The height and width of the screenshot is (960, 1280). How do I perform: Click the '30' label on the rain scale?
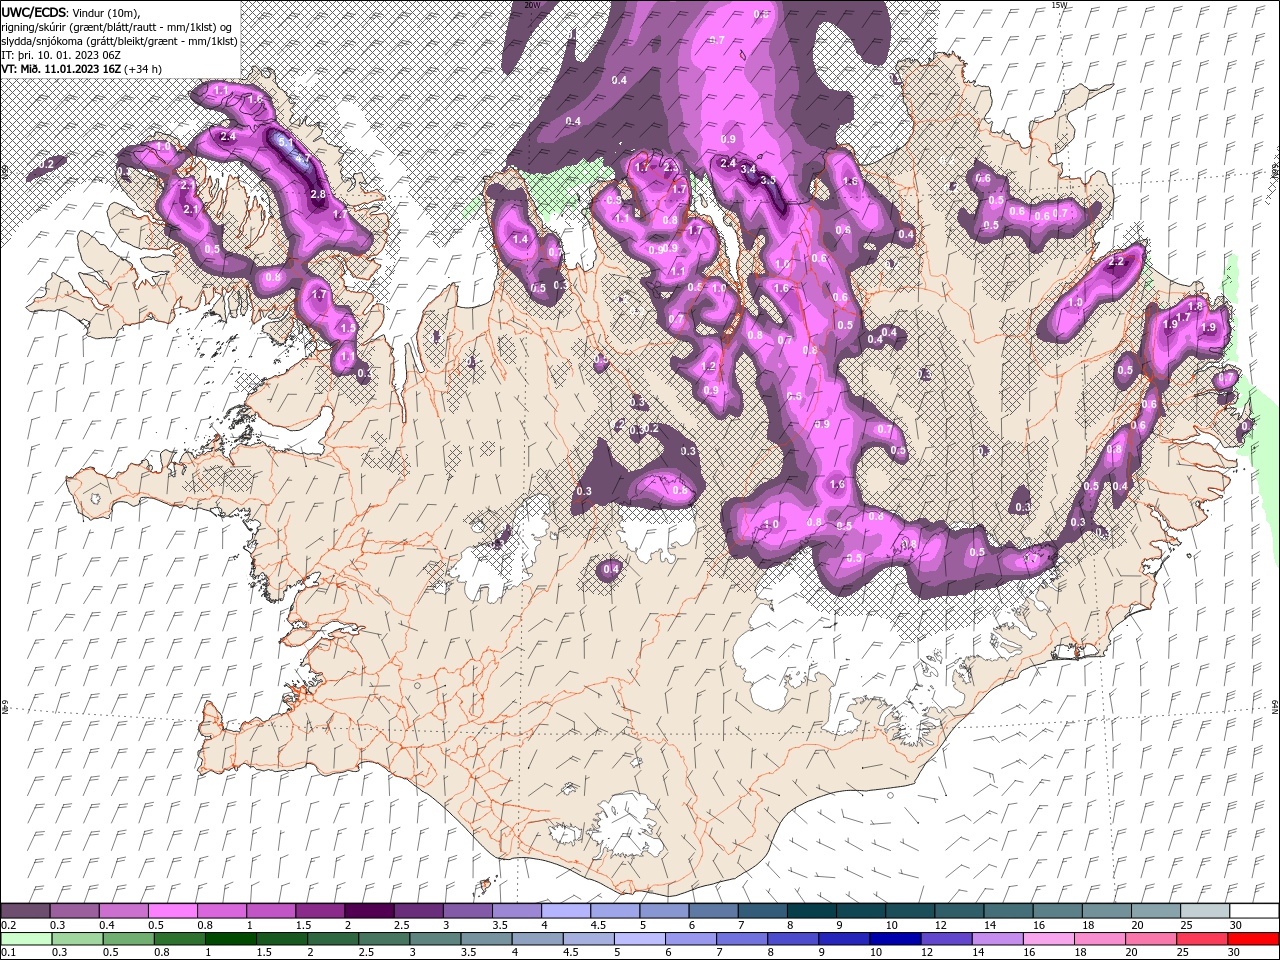click(1234, 953)
